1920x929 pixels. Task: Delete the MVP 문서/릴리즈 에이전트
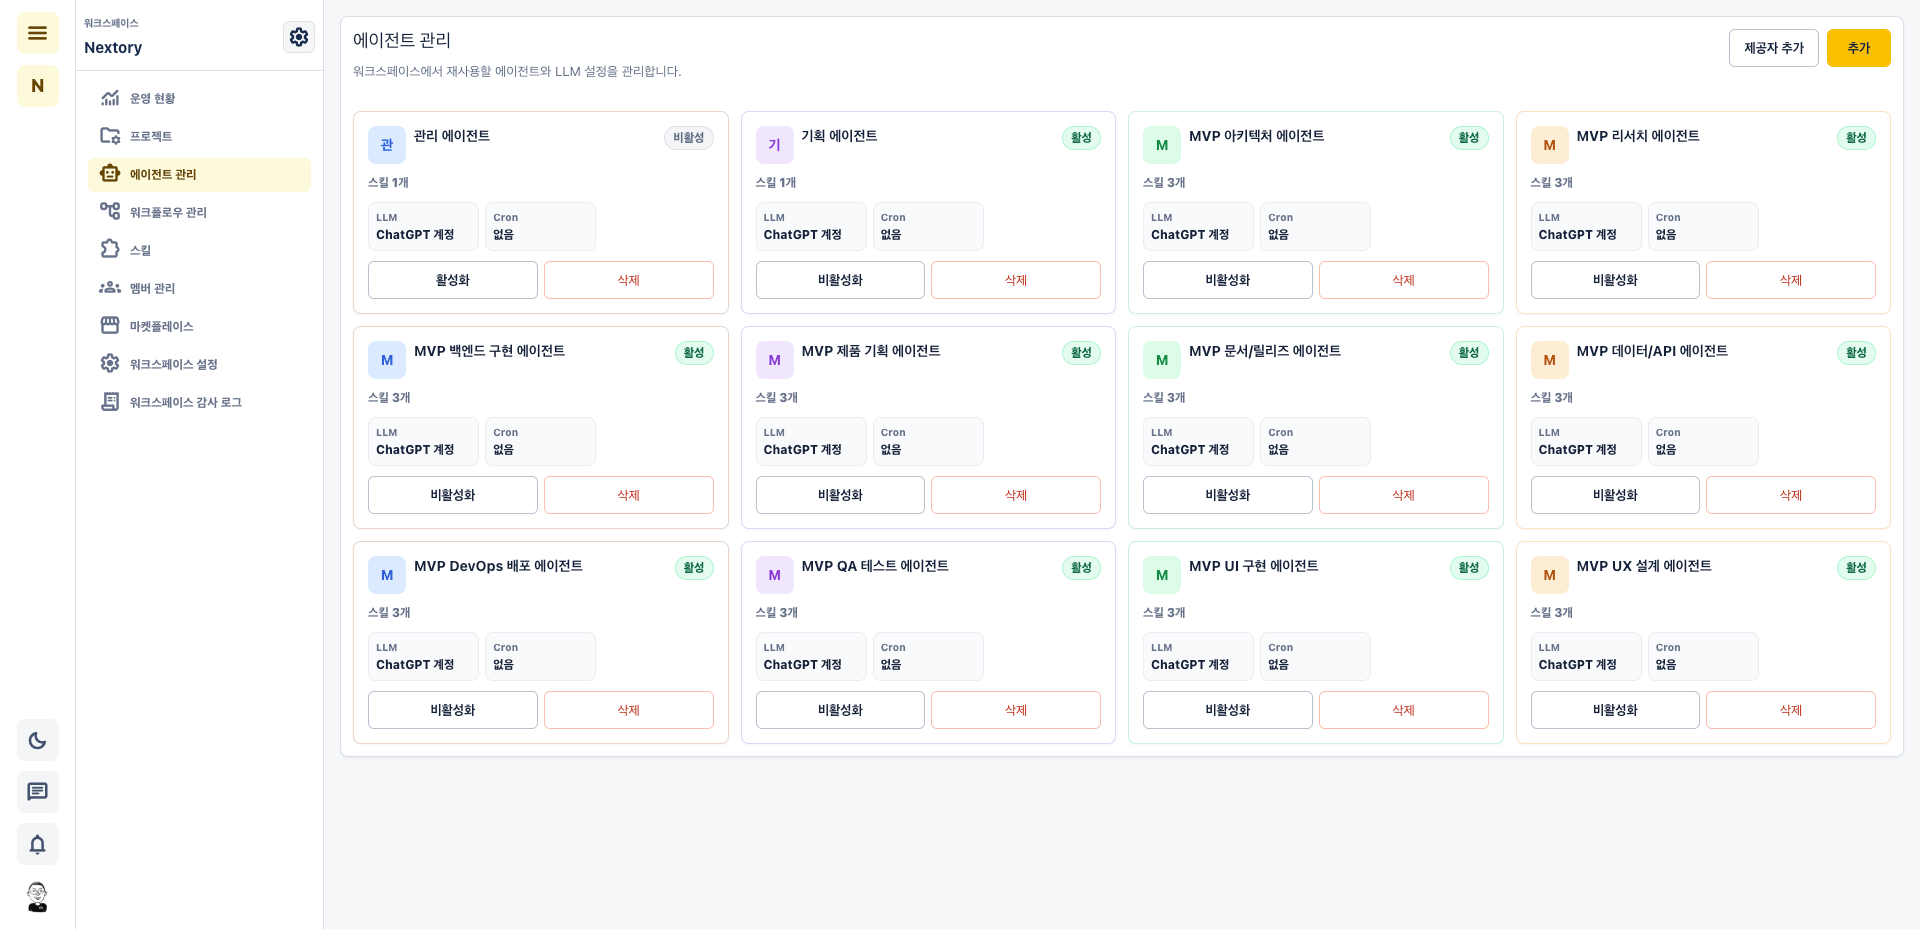[x=1404, y=495]
